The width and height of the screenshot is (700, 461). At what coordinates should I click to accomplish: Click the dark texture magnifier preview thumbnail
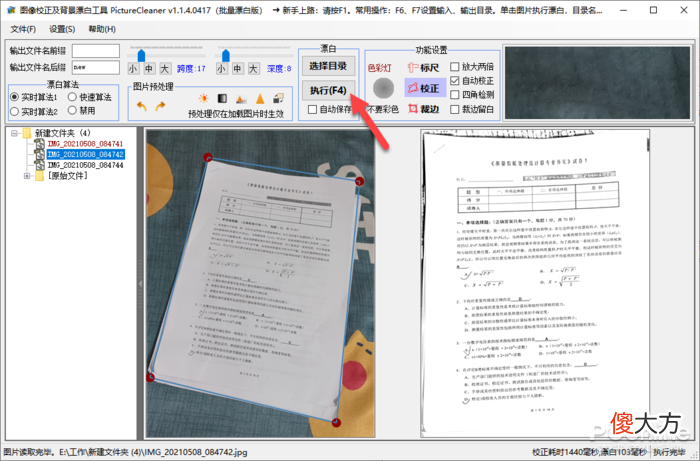click(598, 83)
